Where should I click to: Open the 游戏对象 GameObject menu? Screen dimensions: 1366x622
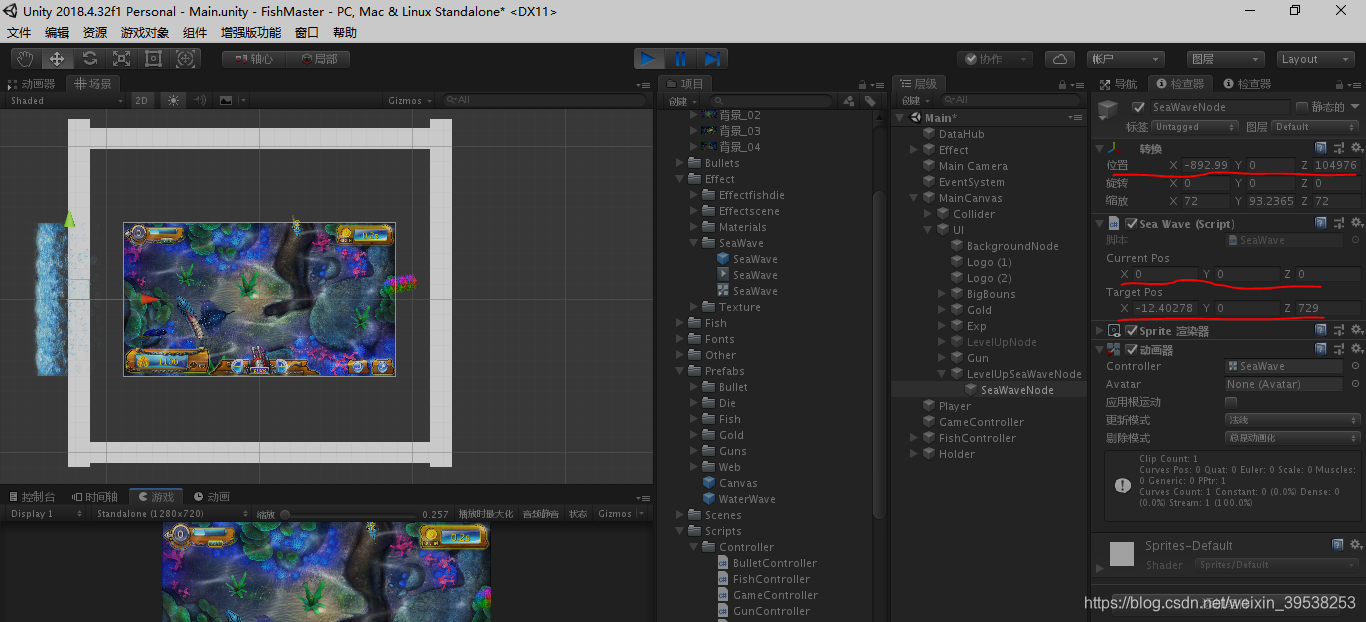pyautogui.click(x=145, y=32)
